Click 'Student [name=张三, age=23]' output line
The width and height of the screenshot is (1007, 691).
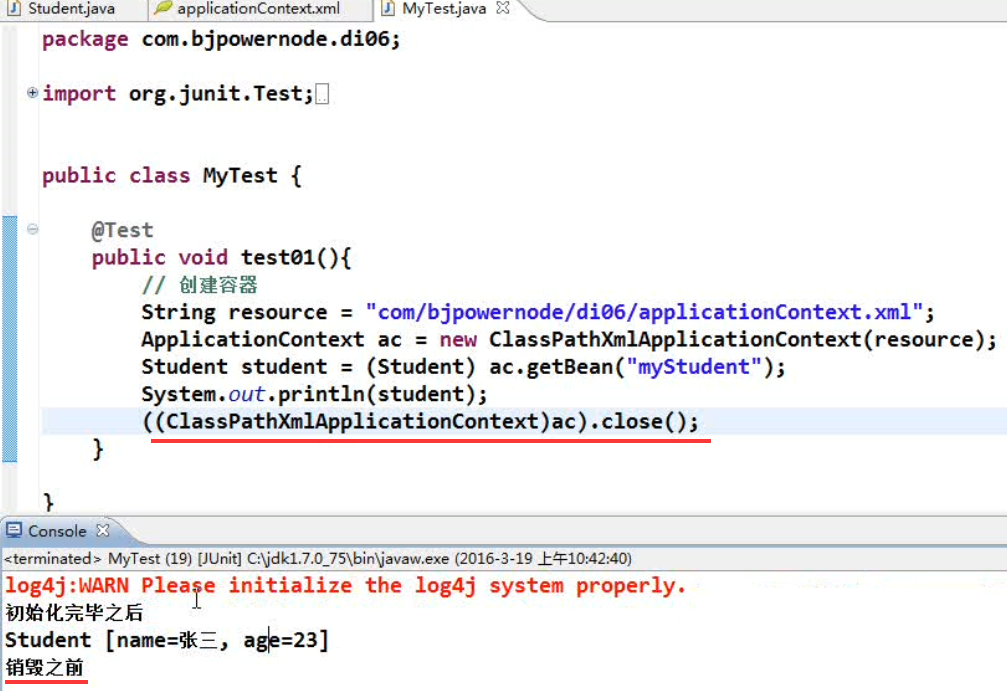[x=167, y=640]
